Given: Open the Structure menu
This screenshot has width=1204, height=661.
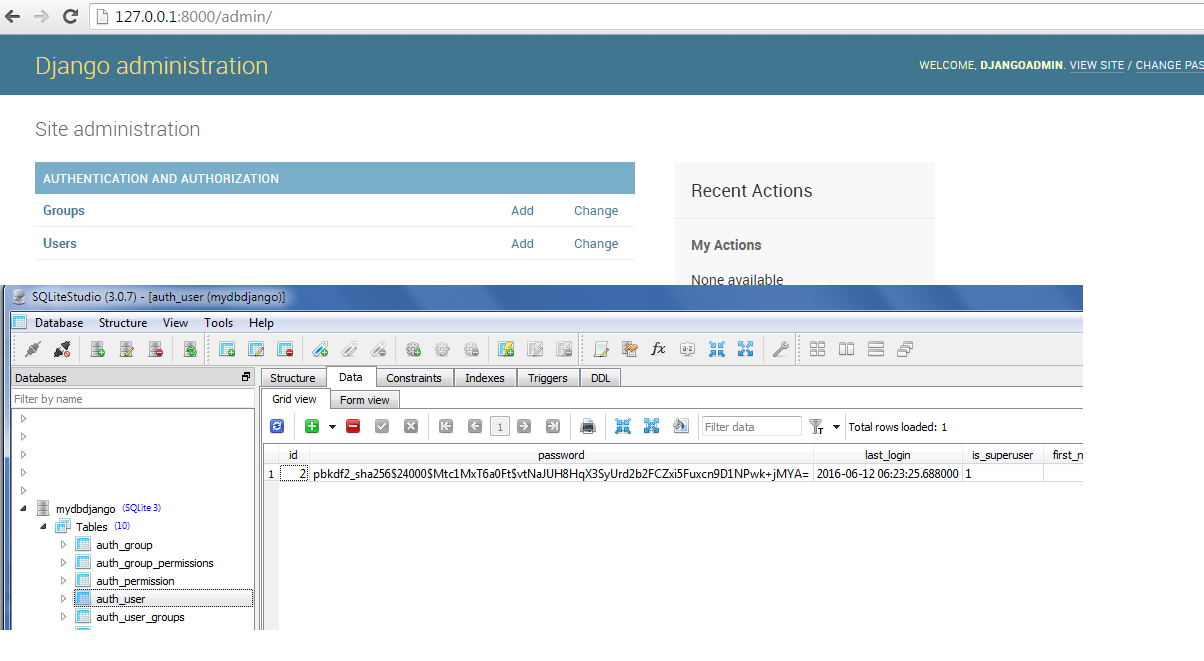Looking at the screenshot, I should point(123,323).
